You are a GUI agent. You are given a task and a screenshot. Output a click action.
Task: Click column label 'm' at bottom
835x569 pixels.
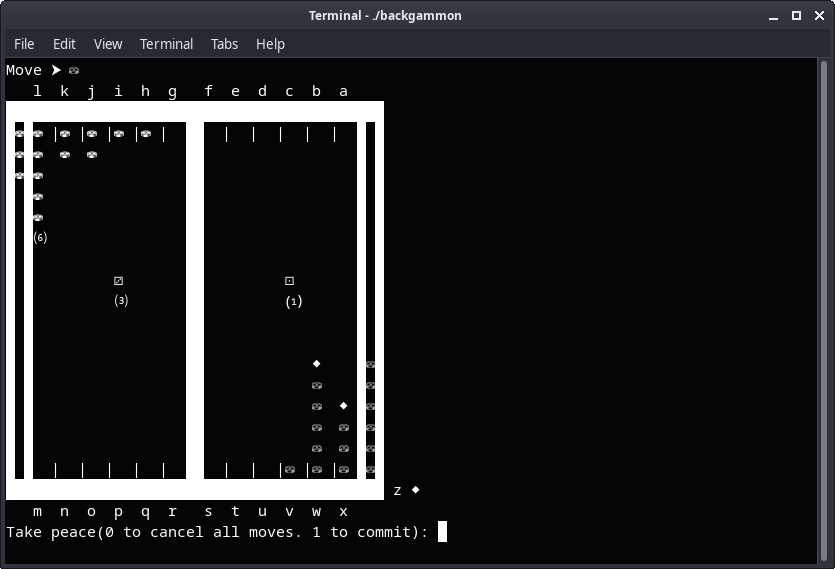(37, 512)
